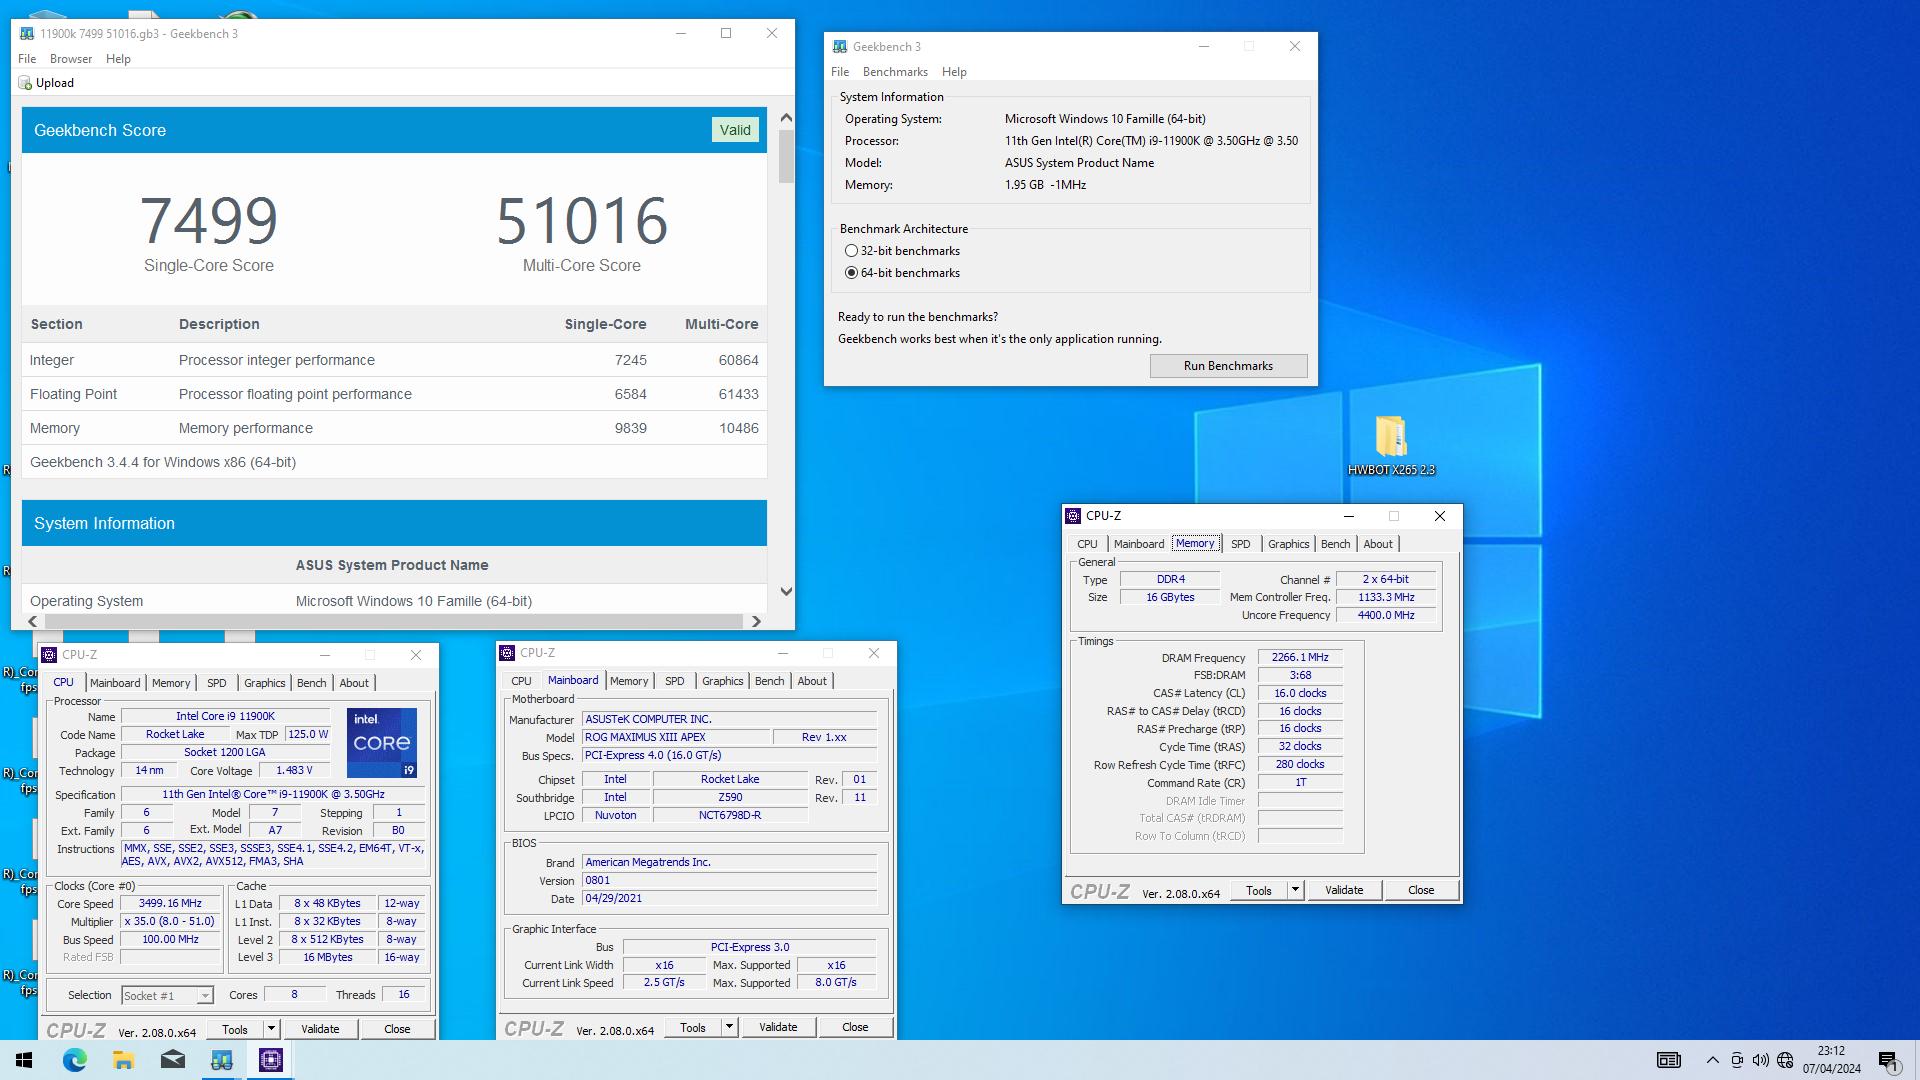
Task: Click CPU-Z Memory window title icon
Action: click(x=1073, y=516)
